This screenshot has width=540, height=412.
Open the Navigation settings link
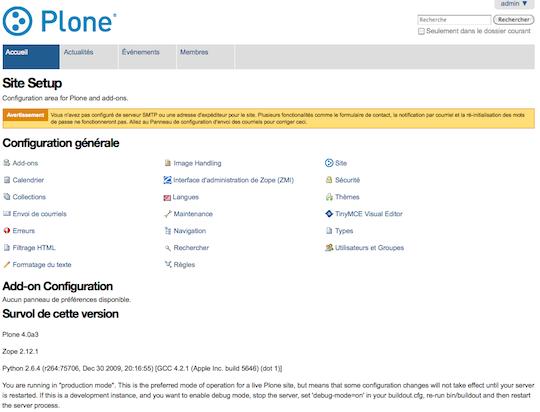190,231
